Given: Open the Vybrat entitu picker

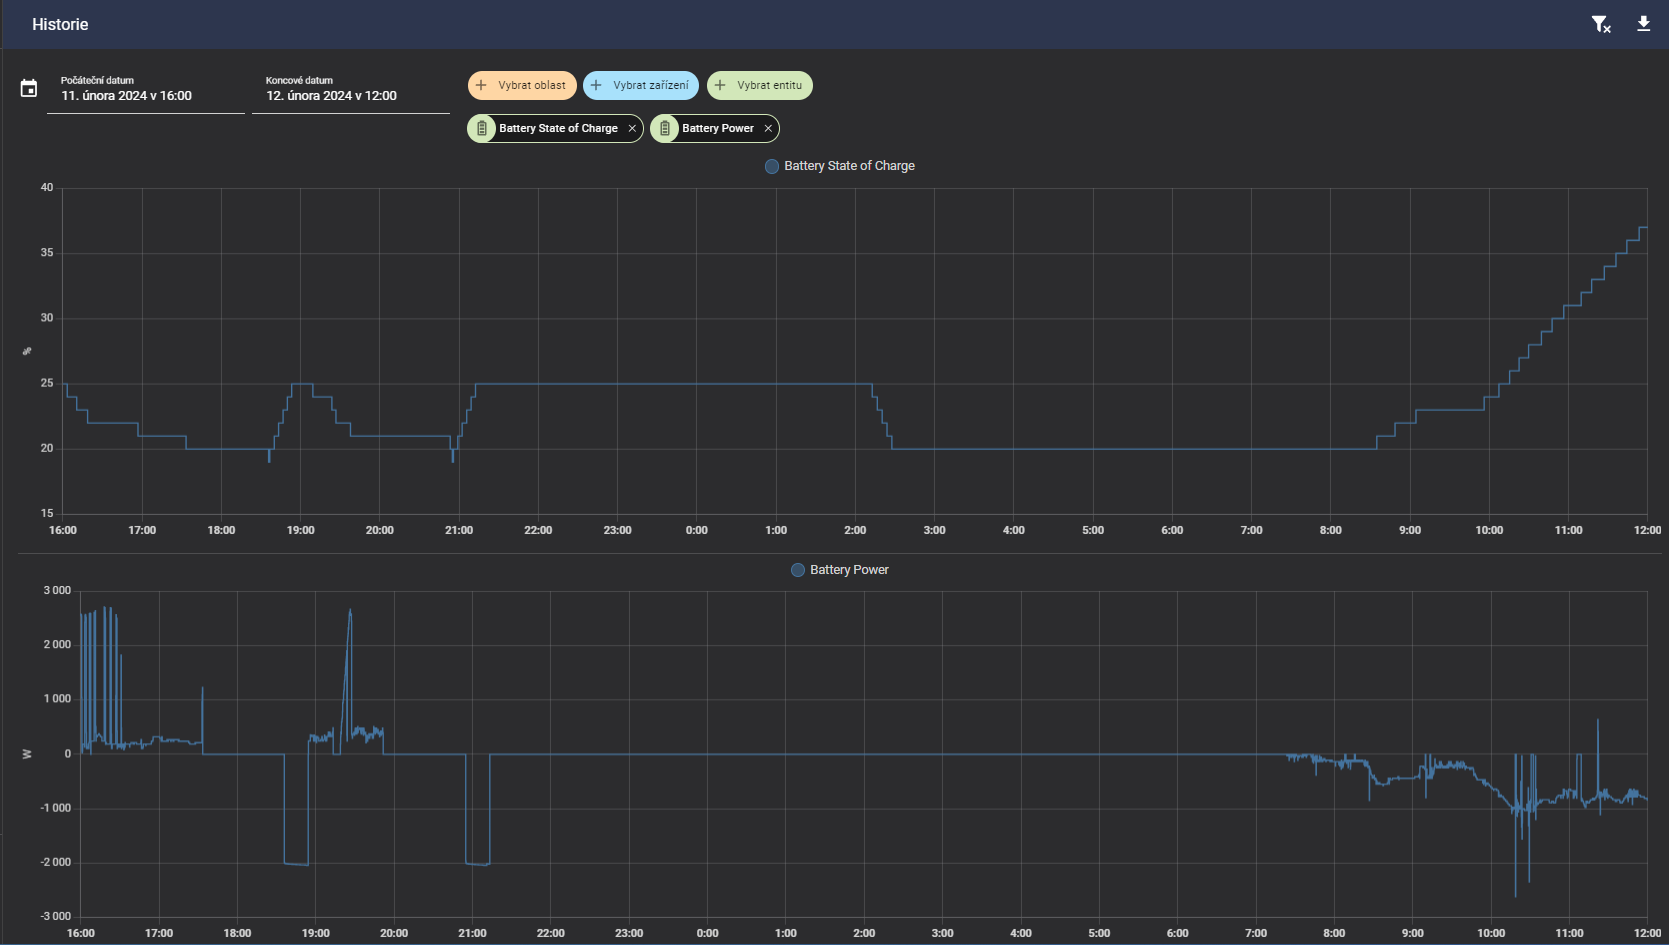Looking at the screenshot, I should click(x=760, y=85).
